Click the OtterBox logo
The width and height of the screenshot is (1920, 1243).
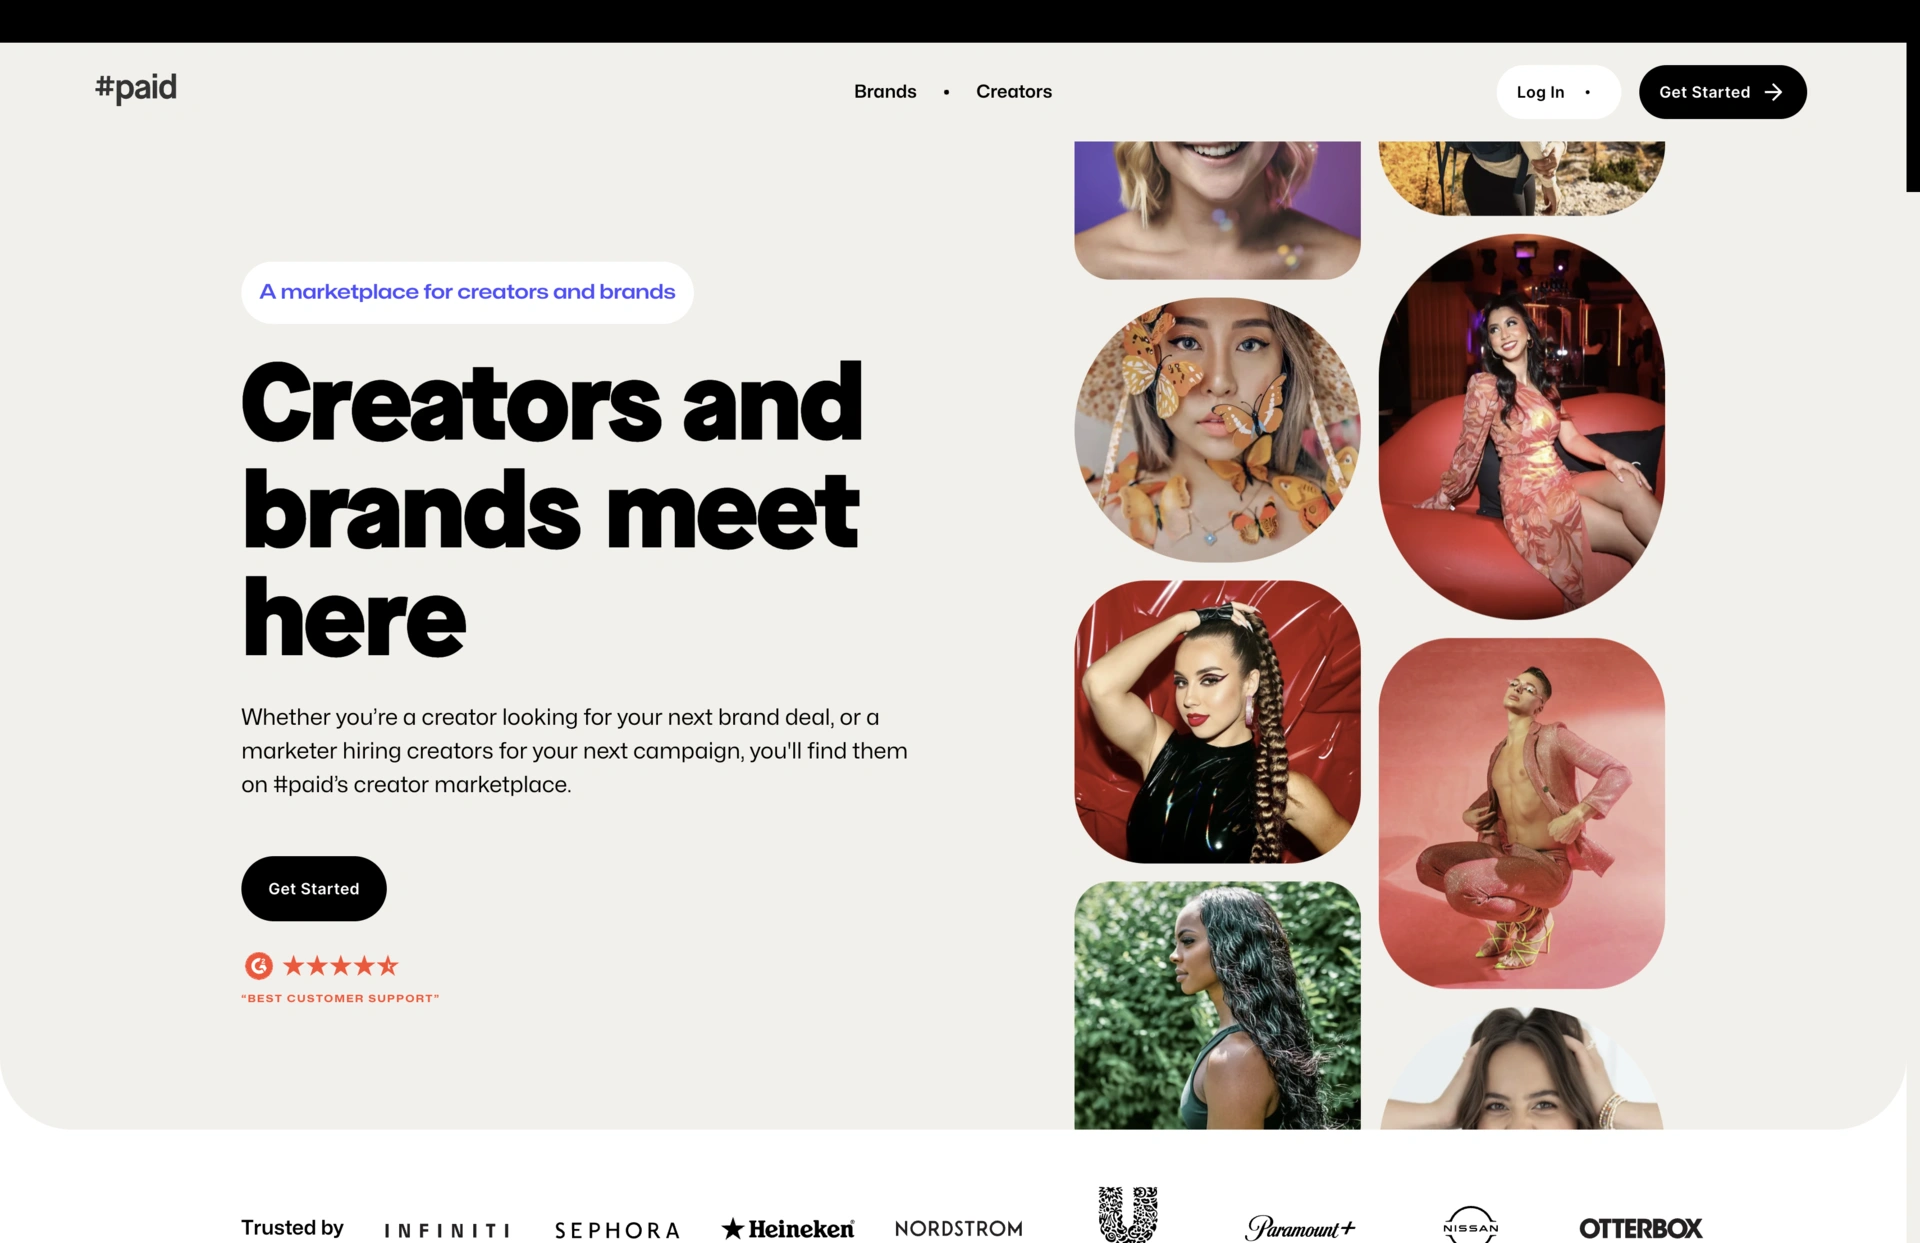coord(1640,1228)
